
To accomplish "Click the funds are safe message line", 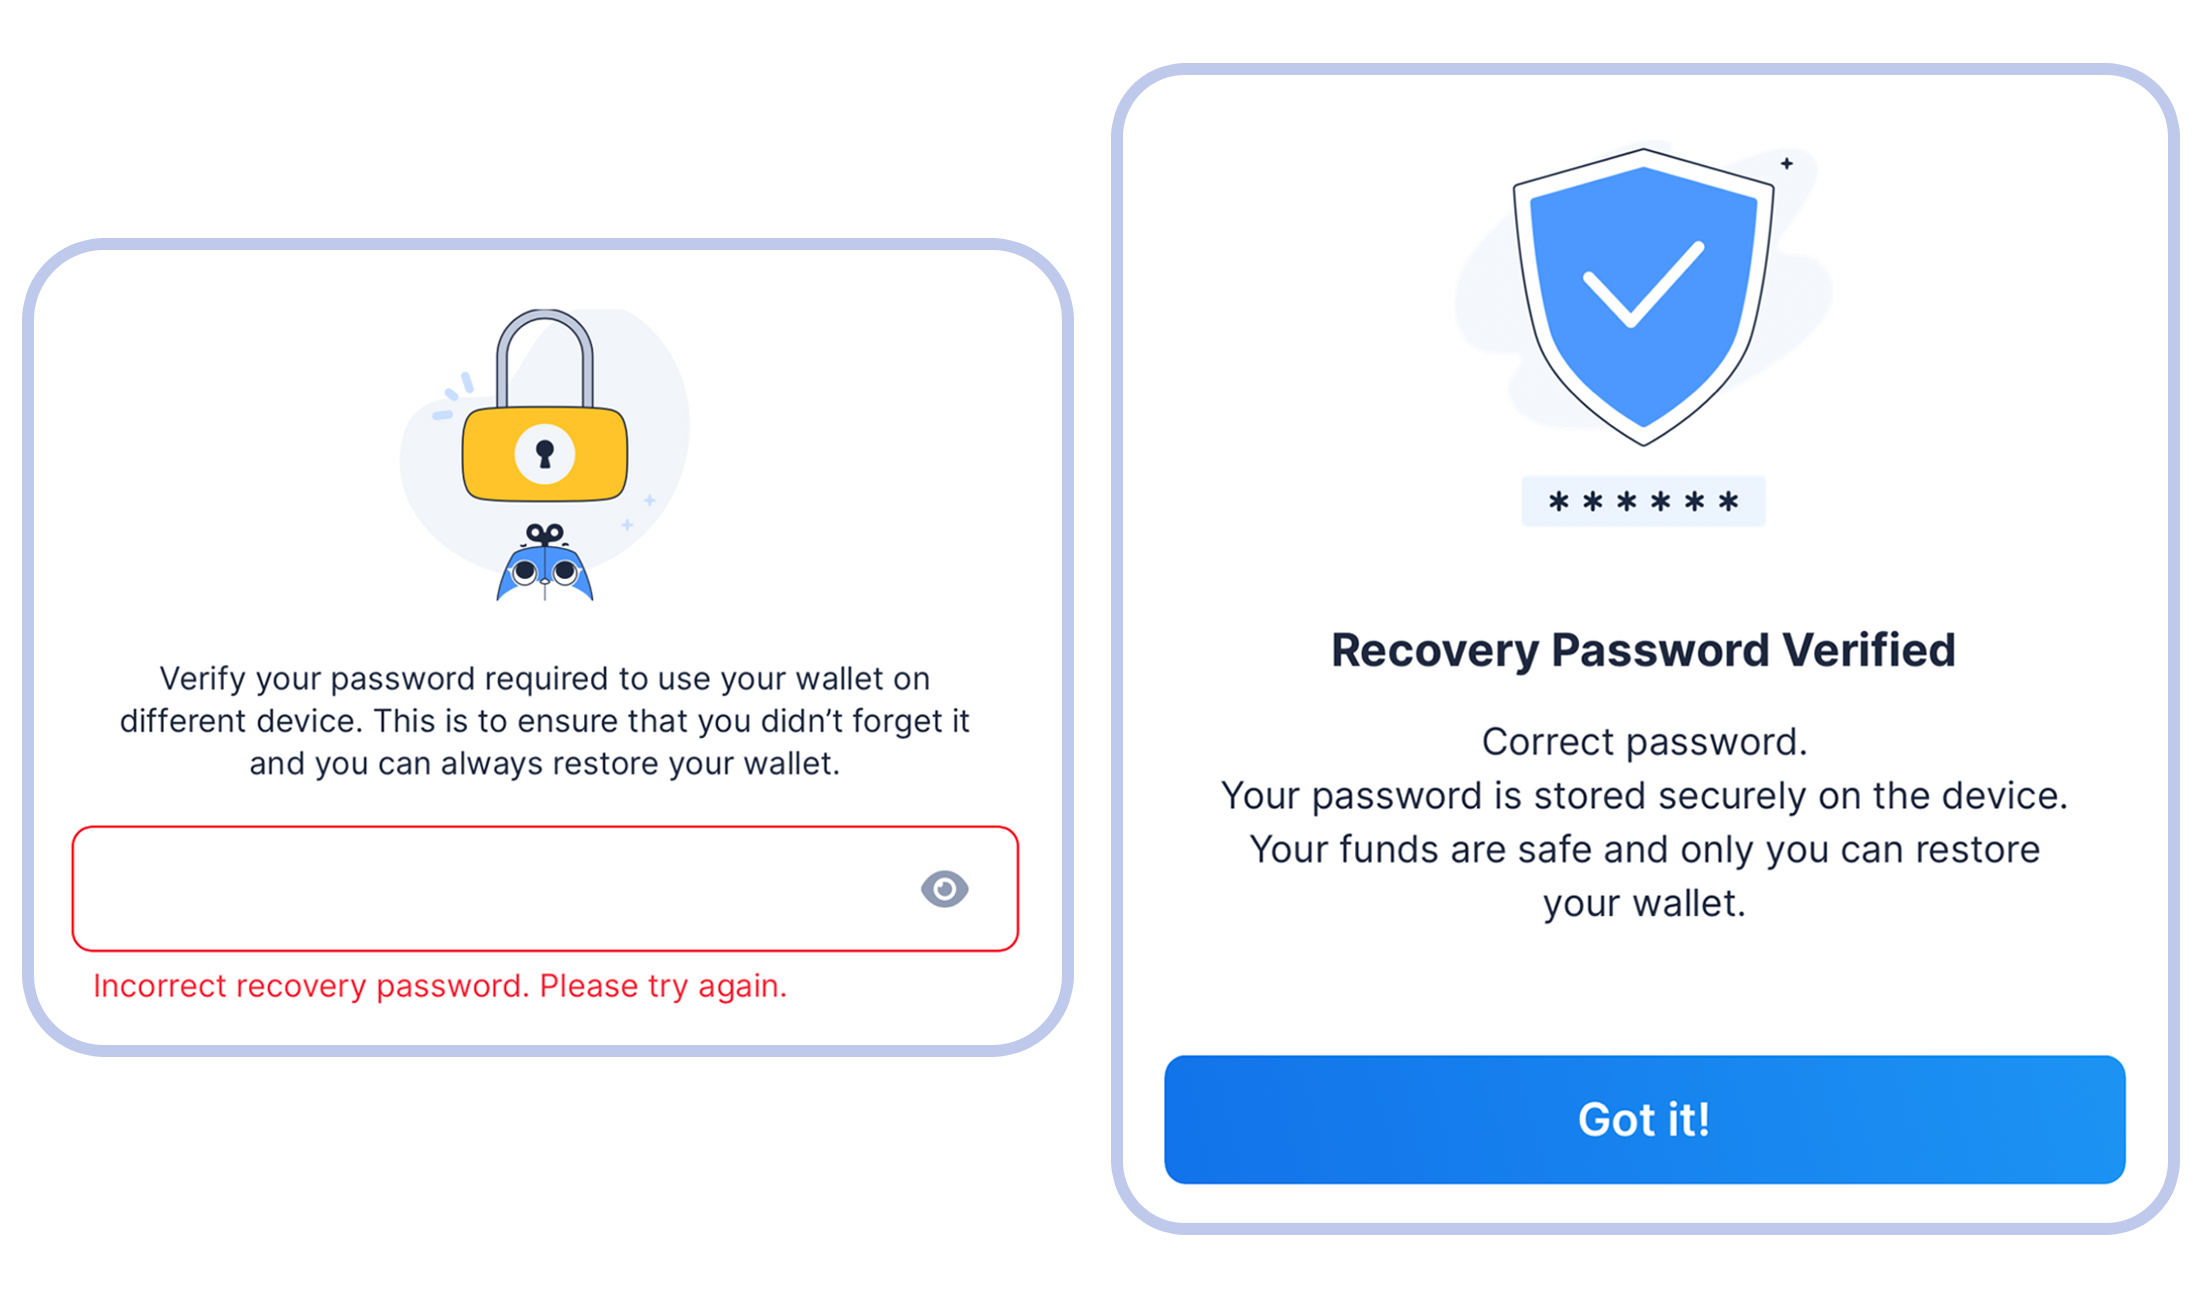I will coord(1644,850).
